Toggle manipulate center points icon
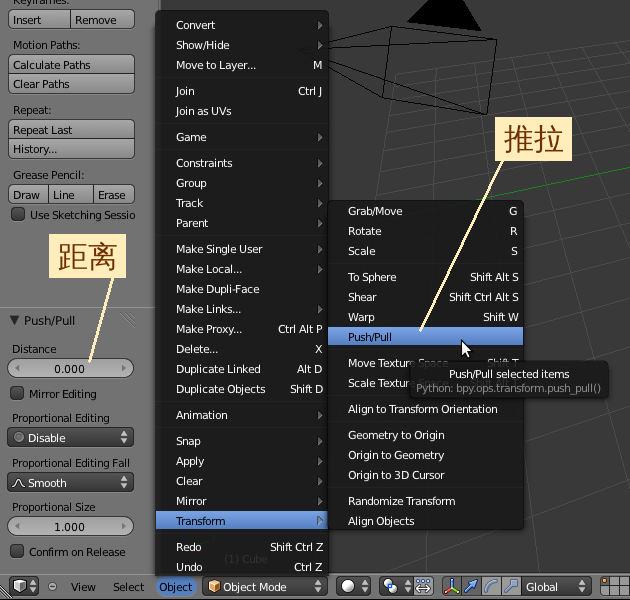The height and width of the screenshot is (600, 630). (423, 587)
